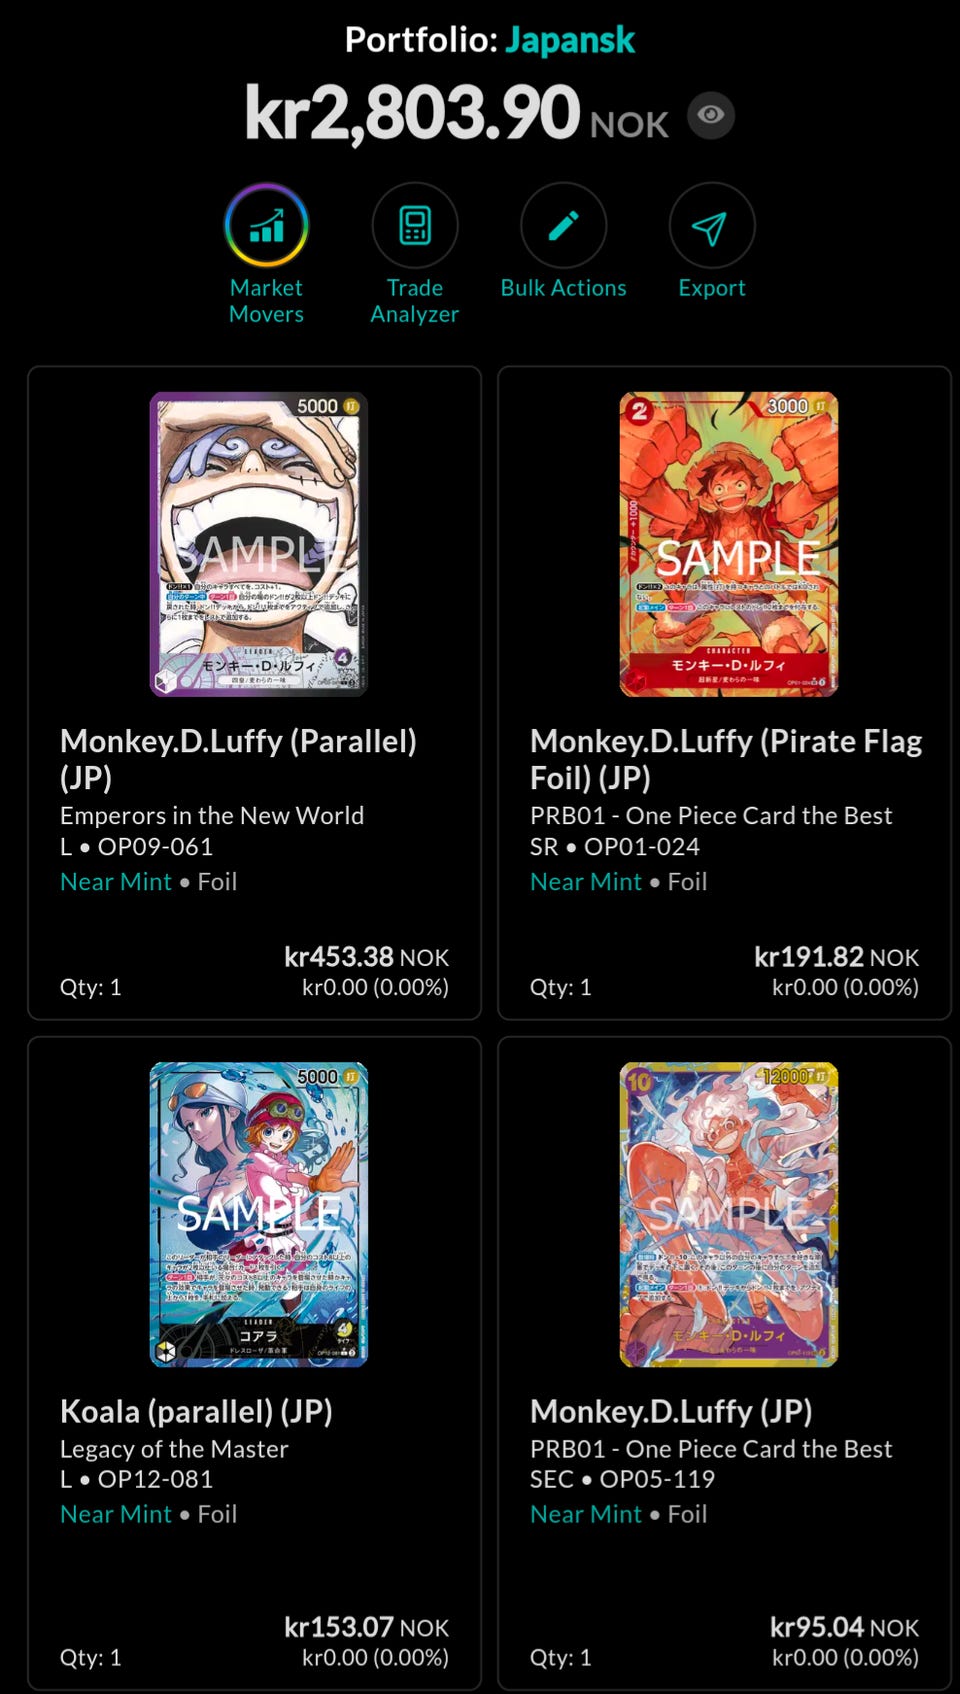Open the Japansk portfolio name link
Screen dimensions: 960x1694
[570, 40]
